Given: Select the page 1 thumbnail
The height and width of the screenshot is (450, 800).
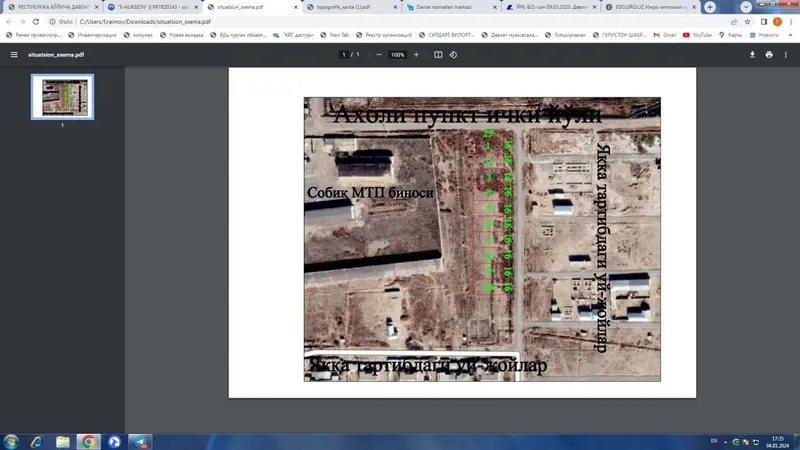Looking at the screenshot, I should [62, 97].
